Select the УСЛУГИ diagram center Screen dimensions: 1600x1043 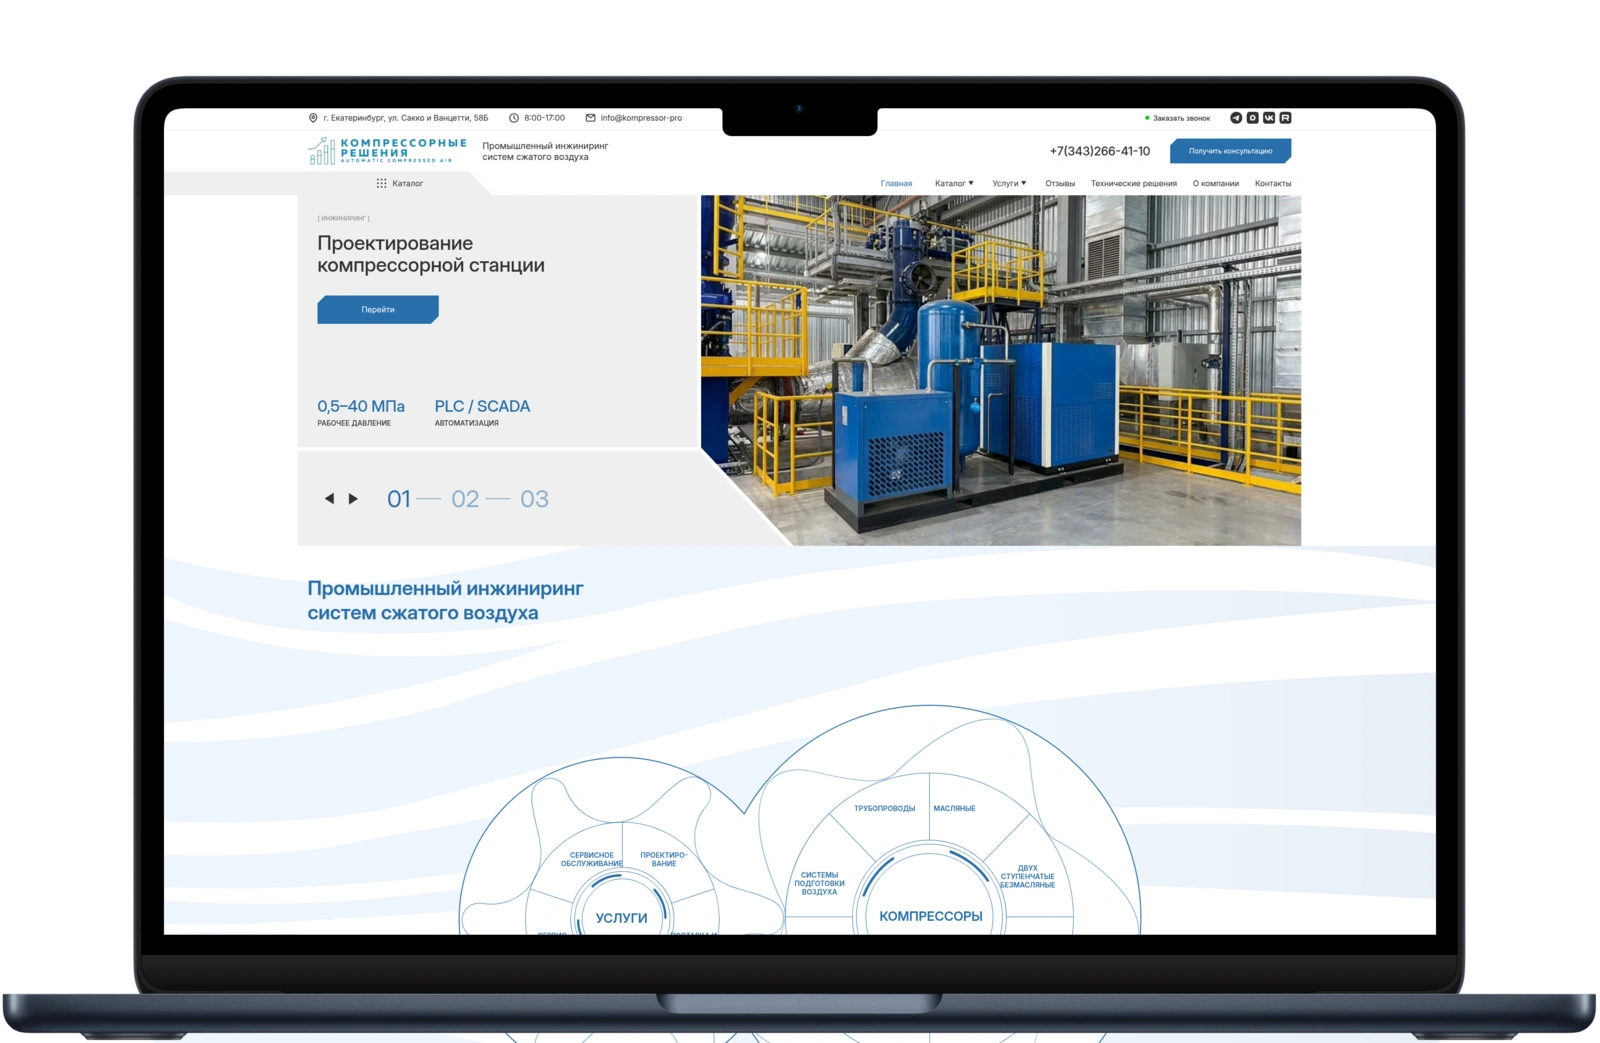pyautogui.click(x=621, y=917)
